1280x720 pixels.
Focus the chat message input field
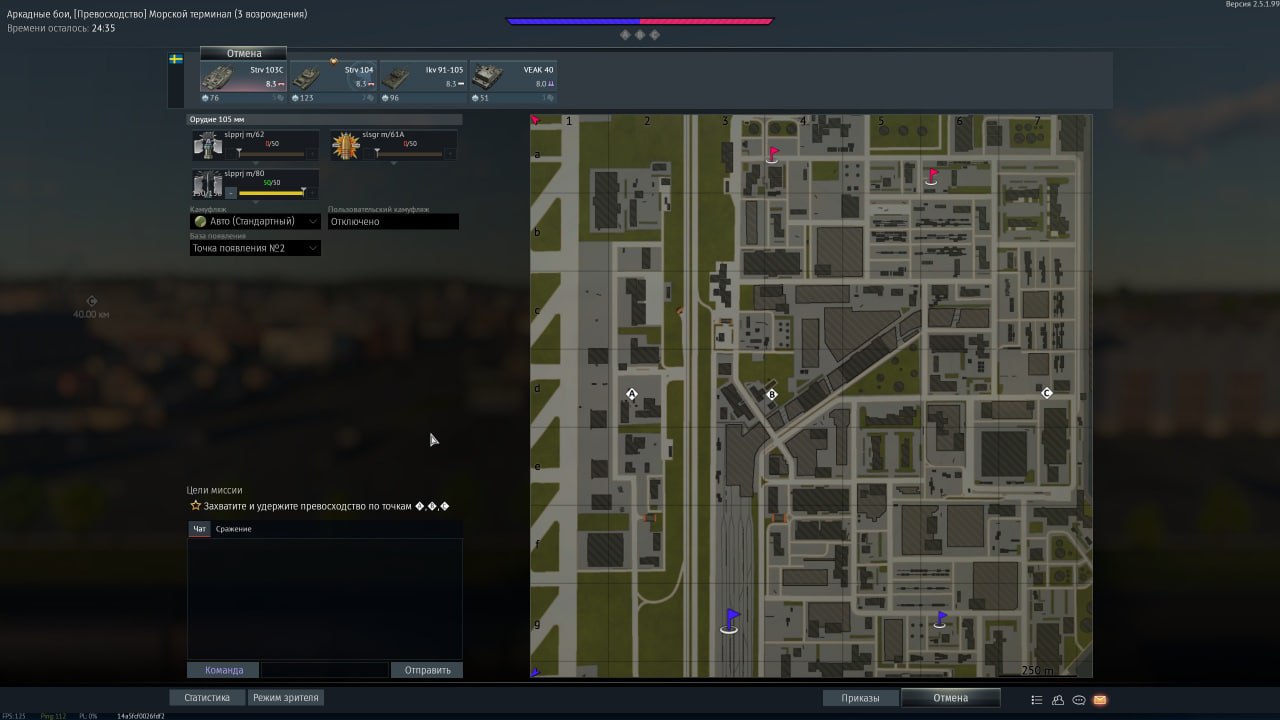[324, 670]
